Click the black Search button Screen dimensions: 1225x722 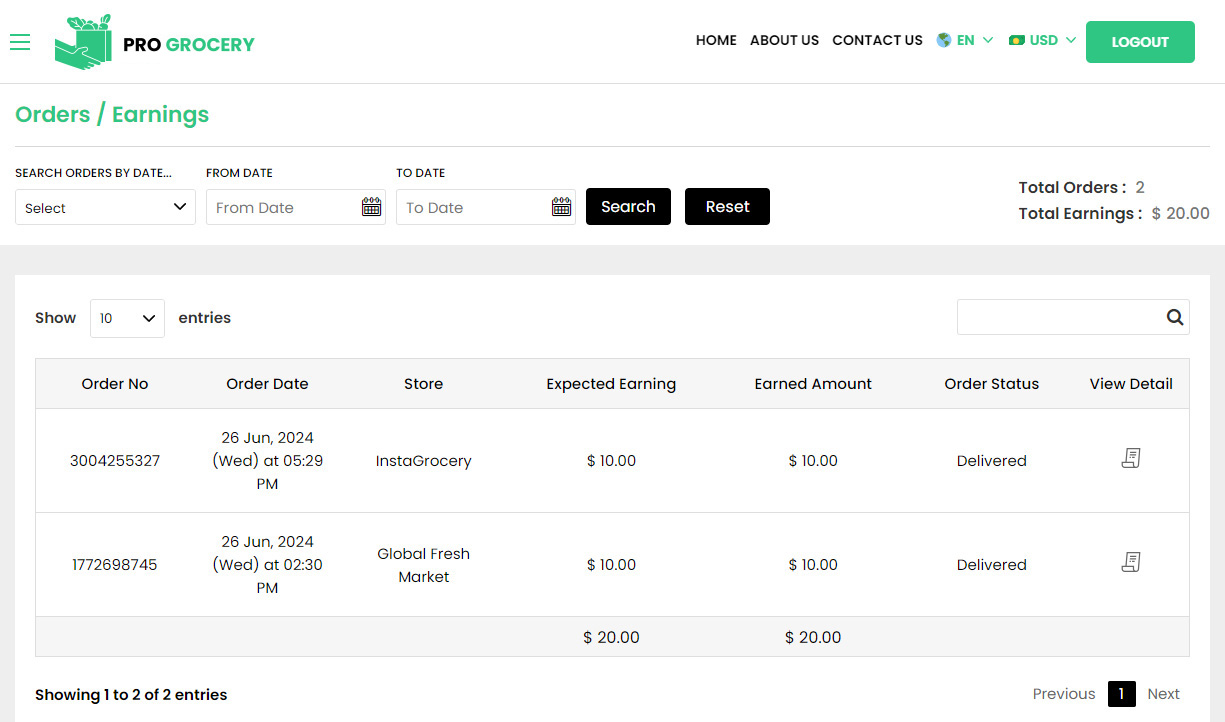click(628, 207)
